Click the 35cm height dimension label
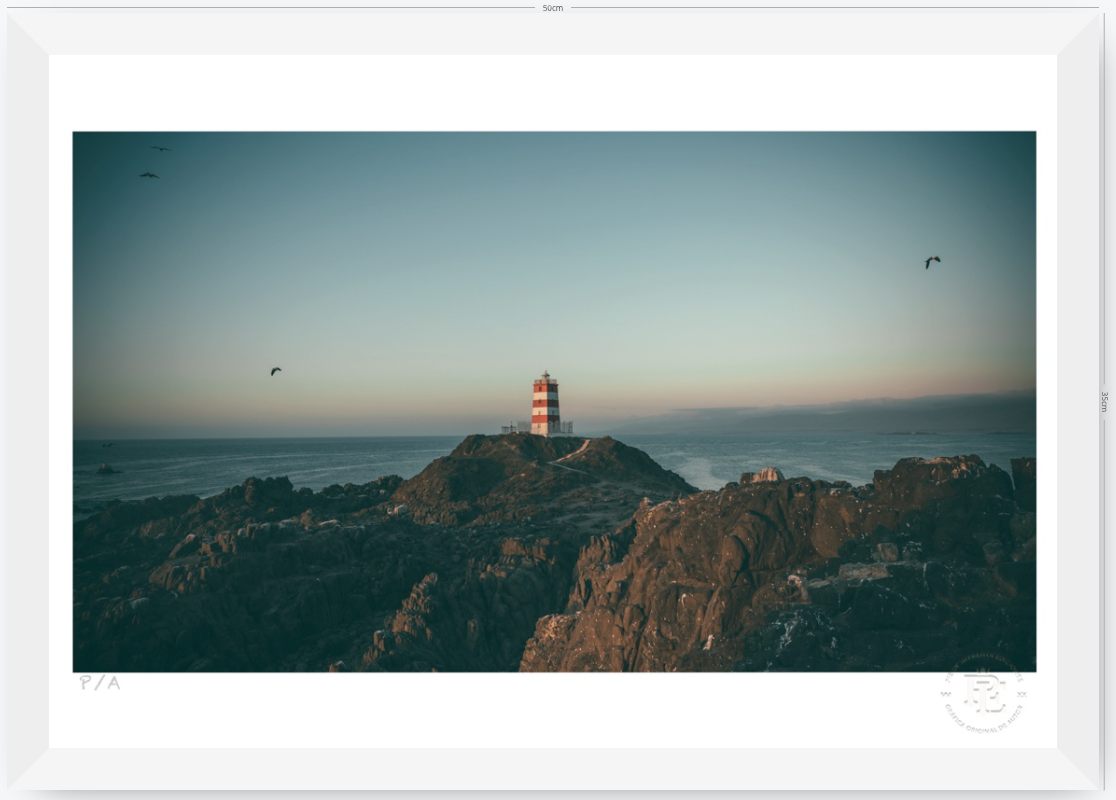 pyautogui.click(x=1104, y=401)
